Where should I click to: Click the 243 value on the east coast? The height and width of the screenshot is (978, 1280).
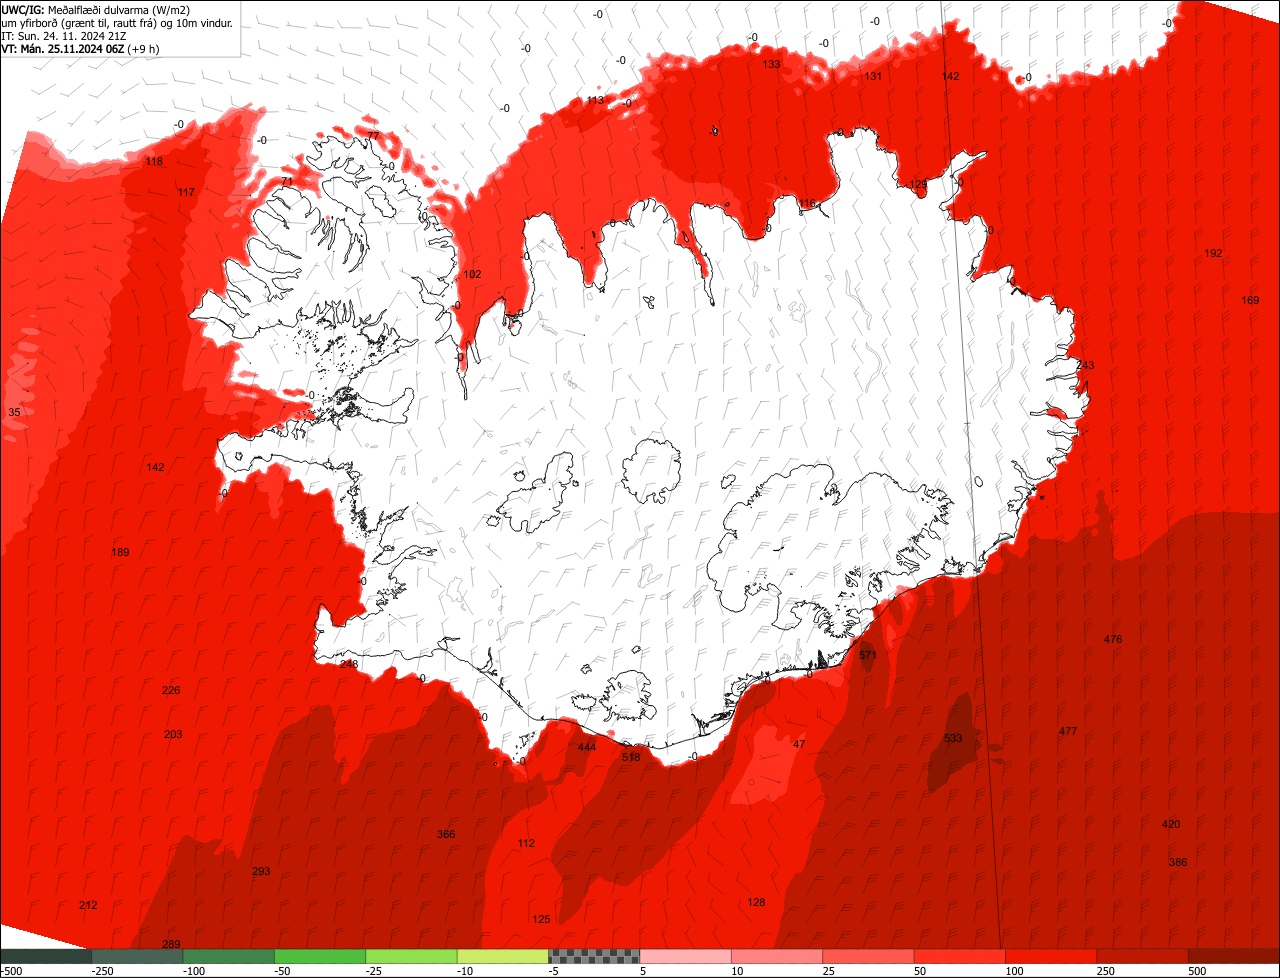[1085, 365]
